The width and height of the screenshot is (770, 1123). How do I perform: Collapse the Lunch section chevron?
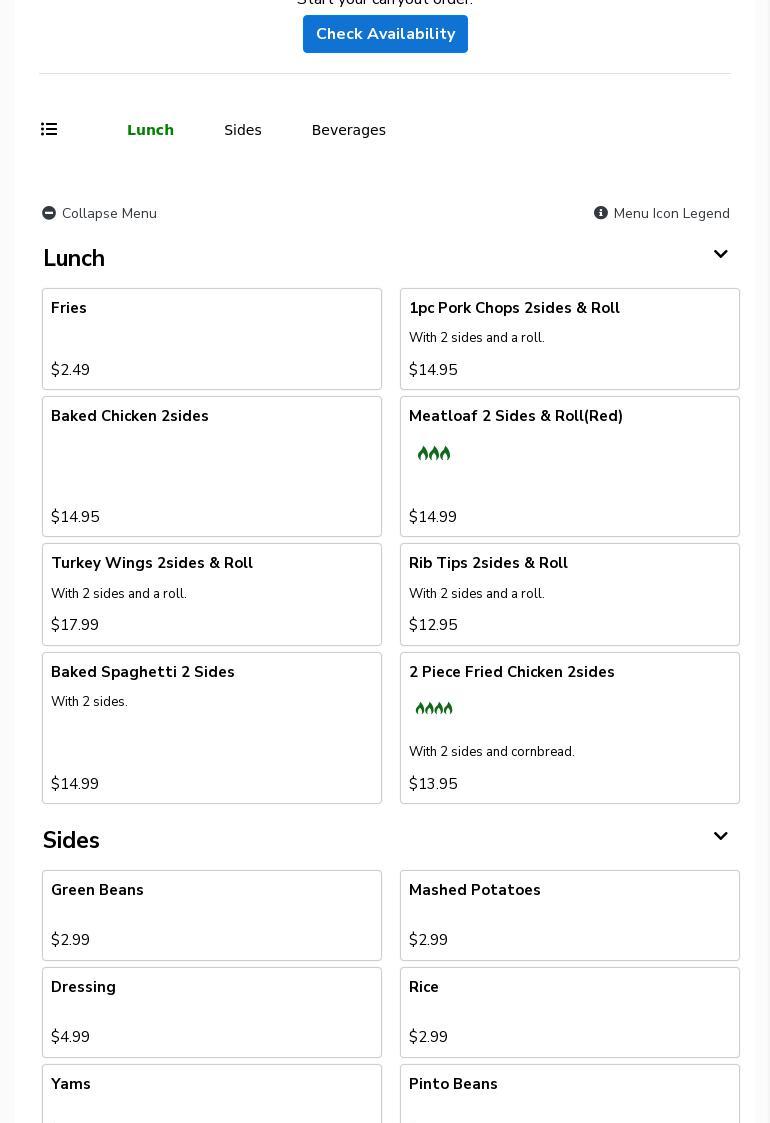(x=720, y=255)
